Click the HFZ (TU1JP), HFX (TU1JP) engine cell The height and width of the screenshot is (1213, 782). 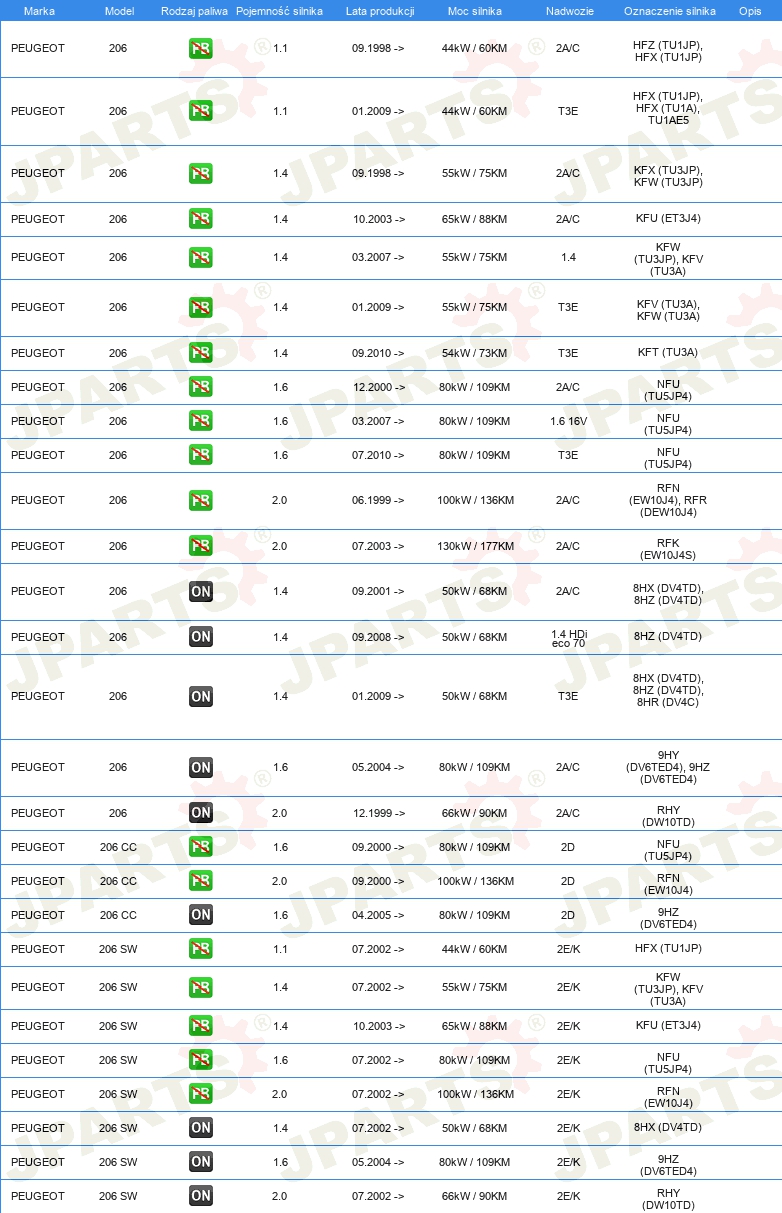pos(668,52)
